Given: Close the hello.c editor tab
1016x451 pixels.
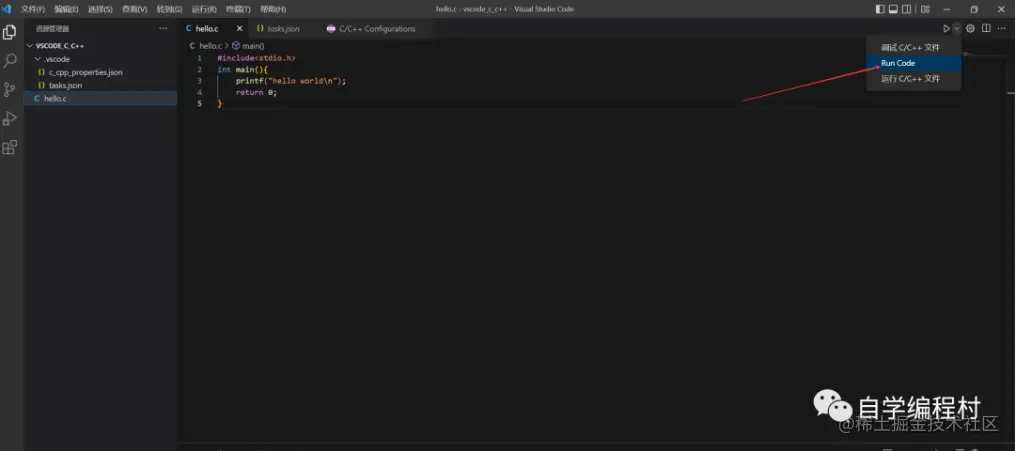Looking at the screenshot, I should 240,29.
